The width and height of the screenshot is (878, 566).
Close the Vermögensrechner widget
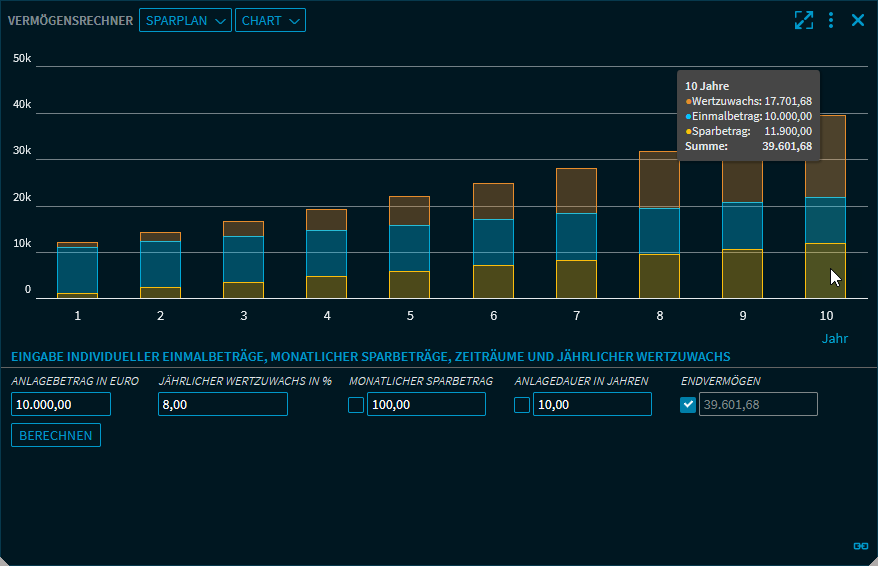pyautogui.click(x=858, y=20)
